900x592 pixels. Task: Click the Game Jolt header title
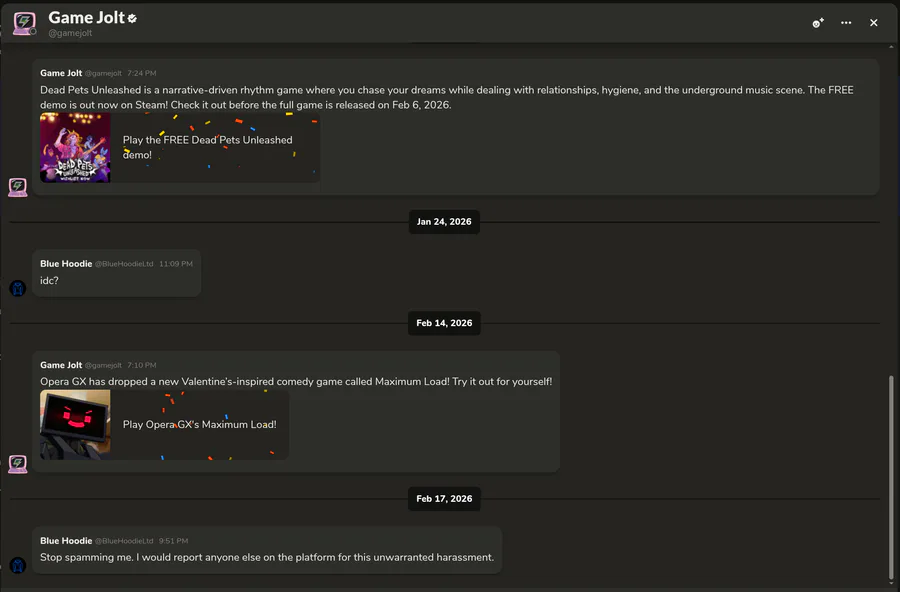click(86, 18)
